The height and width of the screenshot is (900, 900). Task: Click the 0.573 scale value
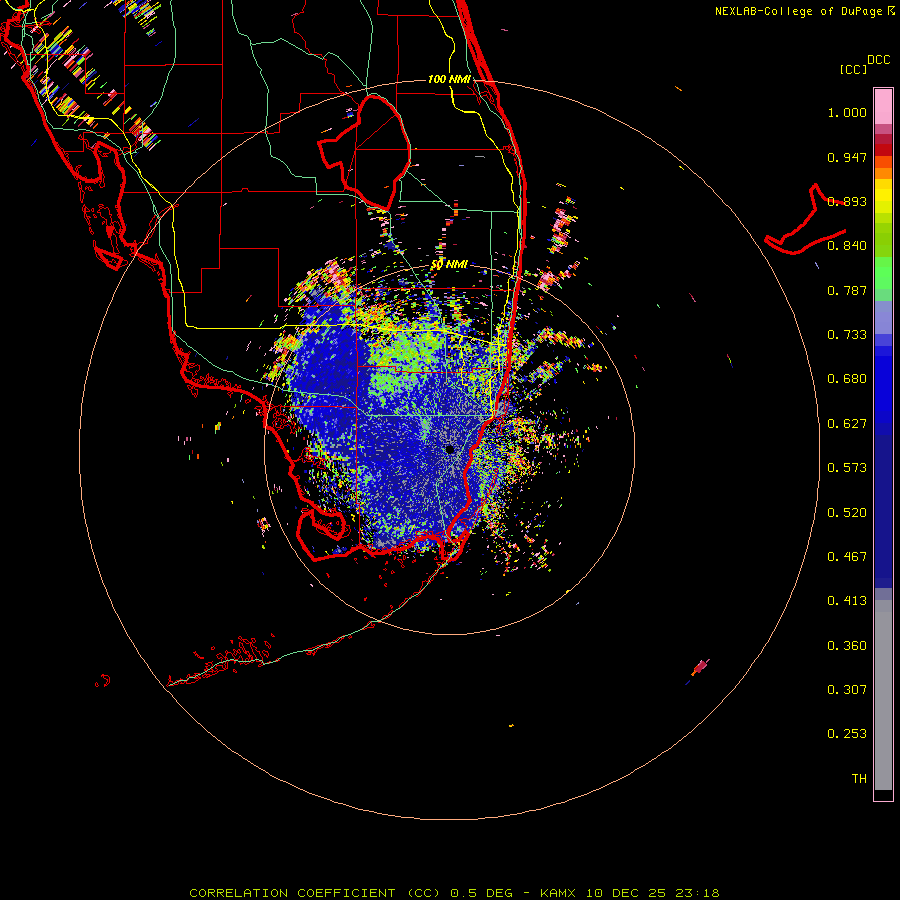click(847, 468)
